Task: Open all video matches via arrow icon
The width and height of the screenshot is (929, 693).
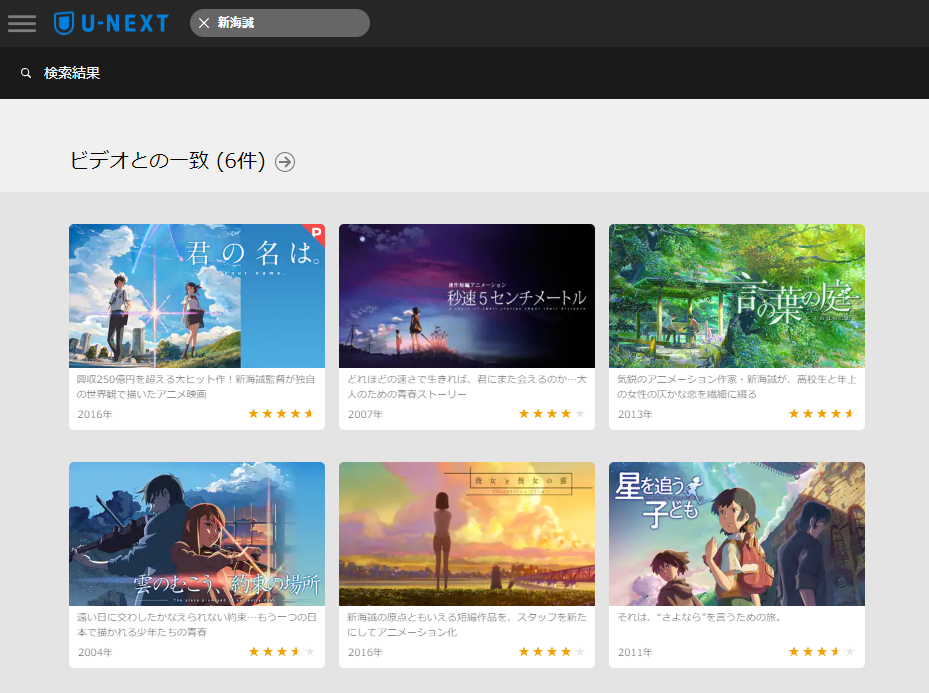Action: pos(285,162)
